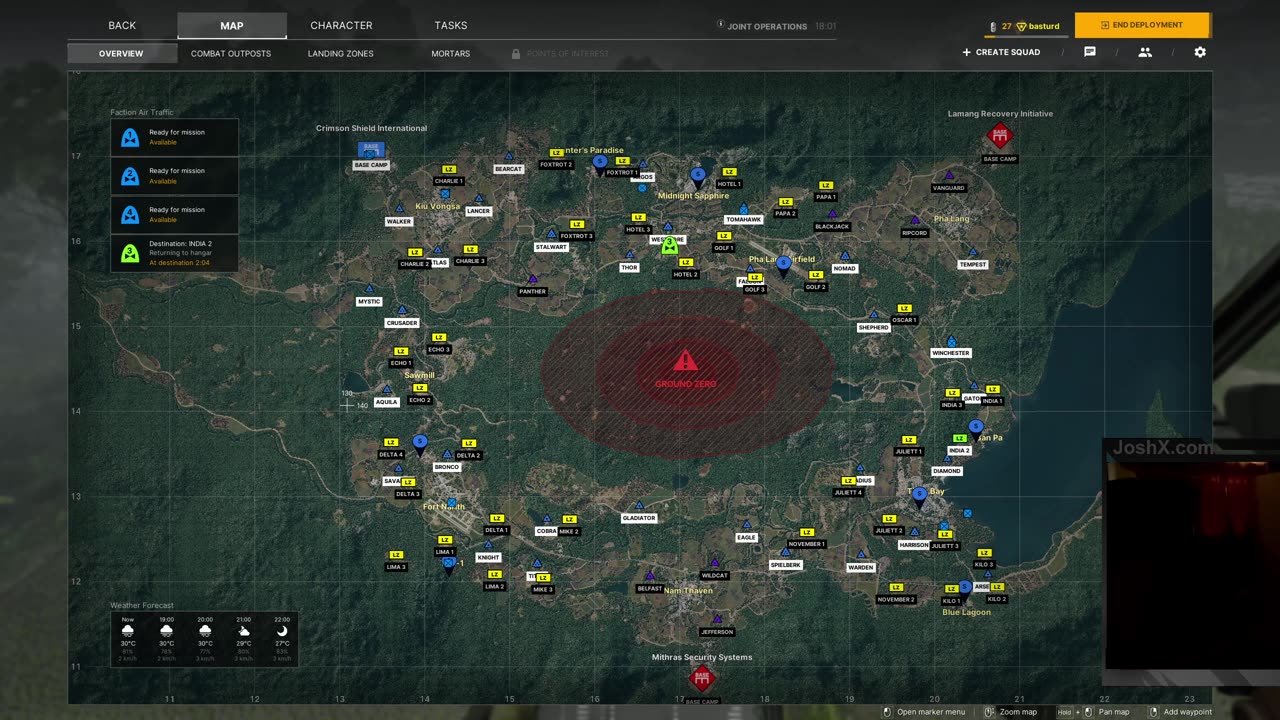Click the GLADIATOR outpost triangle marker
Screen dimensions: 1280x720
(x=639, y=506)
